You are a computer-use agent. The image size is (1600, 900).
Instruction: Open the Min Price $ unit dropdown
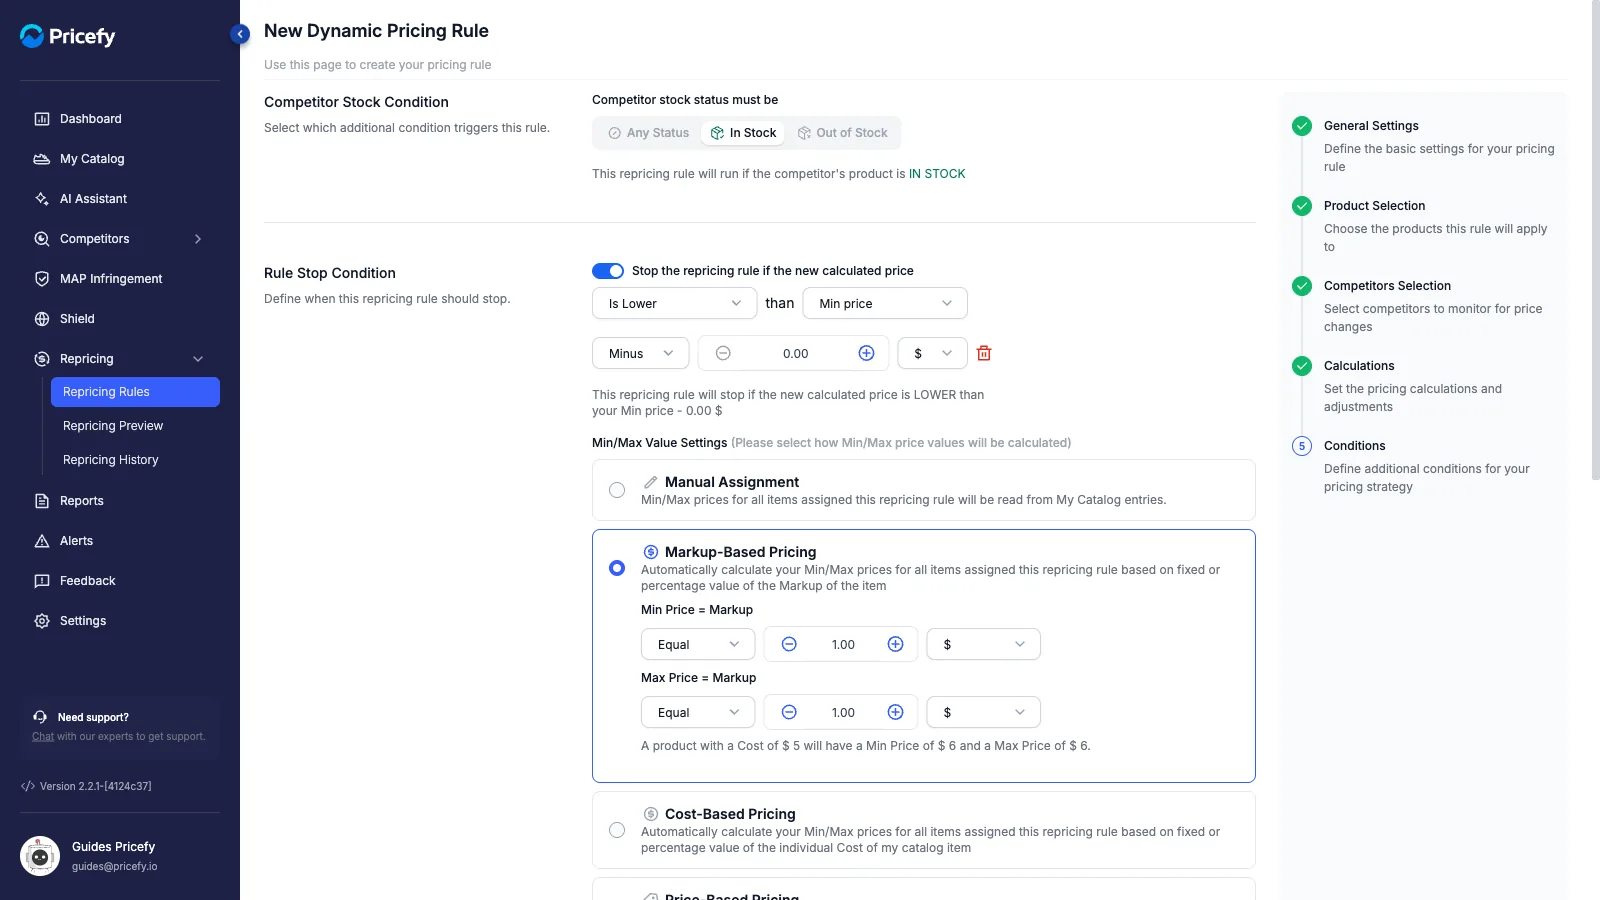(984, 644)
